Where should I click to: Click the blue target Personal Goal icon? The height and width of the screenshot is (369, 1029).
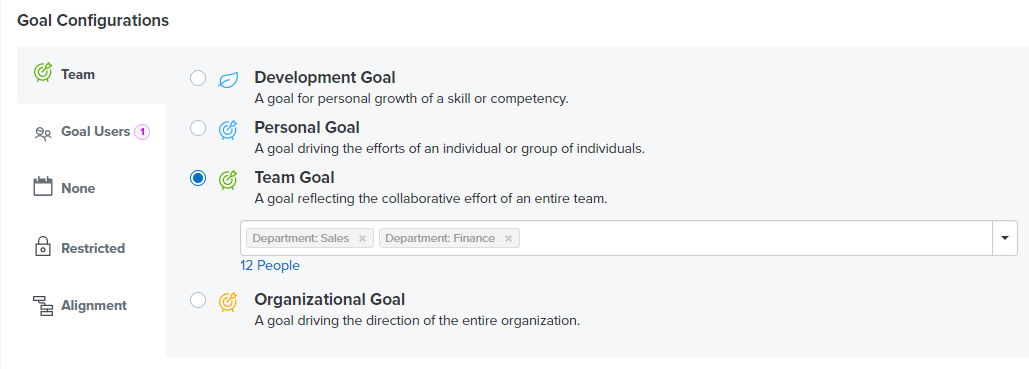click(x=228, y=129)
